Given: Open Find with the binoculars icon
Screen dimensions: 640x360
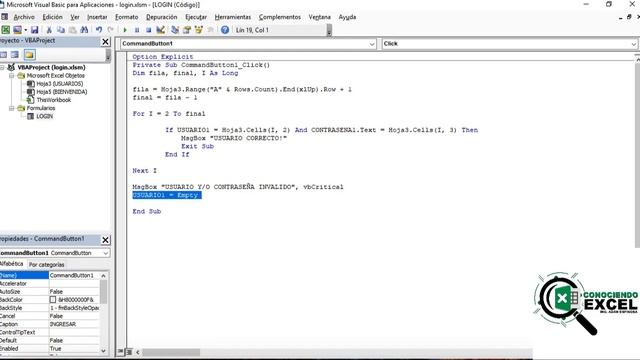Looking at the screenshot, I should tap(84, 30).
